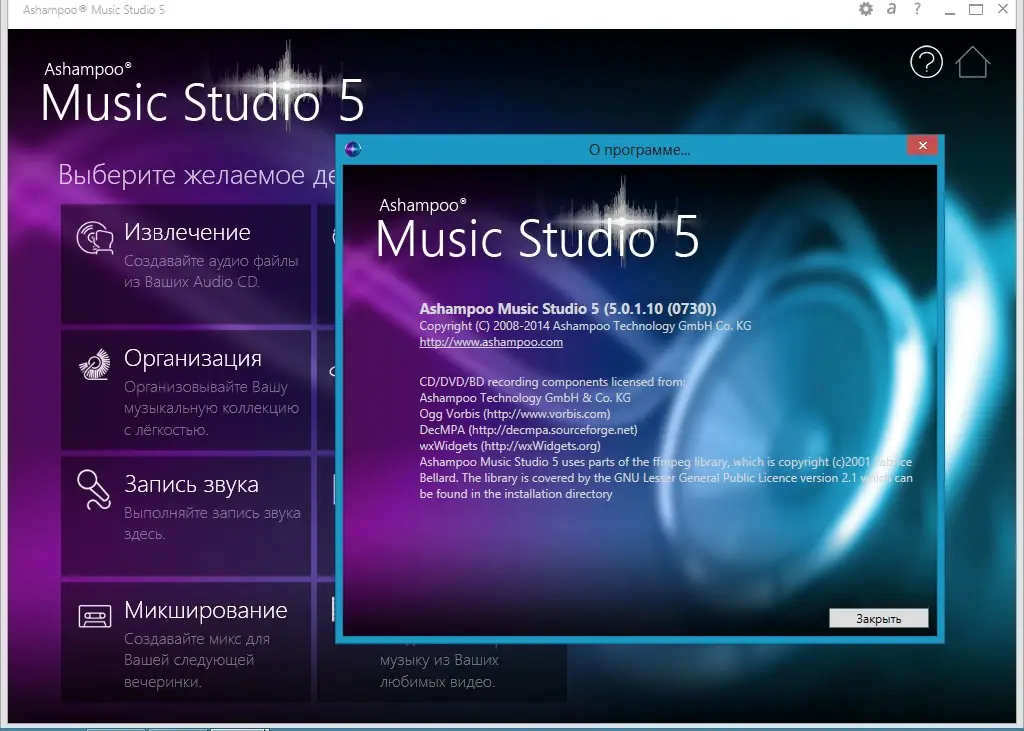Click description Организовывайте Вашу музыкальную коллекцию

pos(212,408)
